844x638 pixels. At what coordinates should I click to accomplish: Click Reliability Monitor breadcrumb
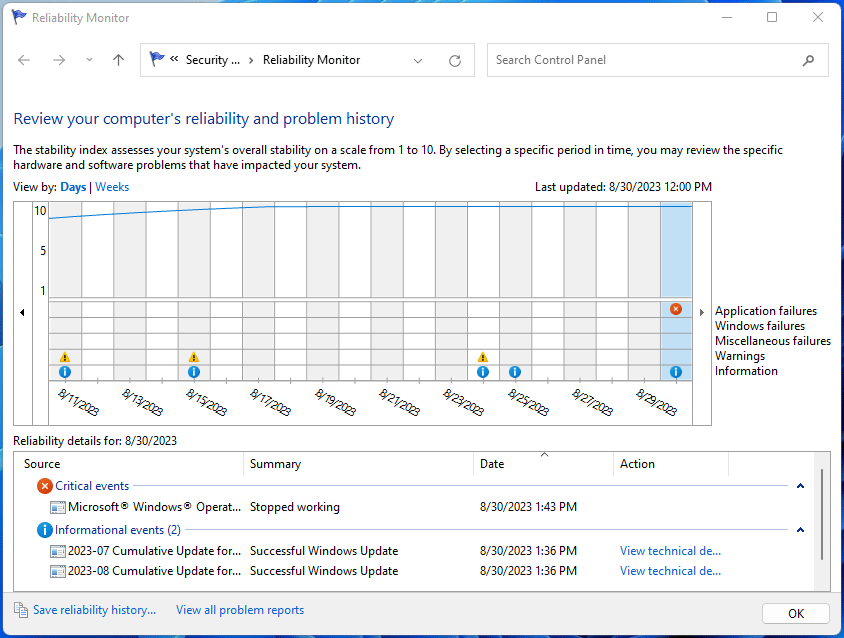(x=311, y=60)
